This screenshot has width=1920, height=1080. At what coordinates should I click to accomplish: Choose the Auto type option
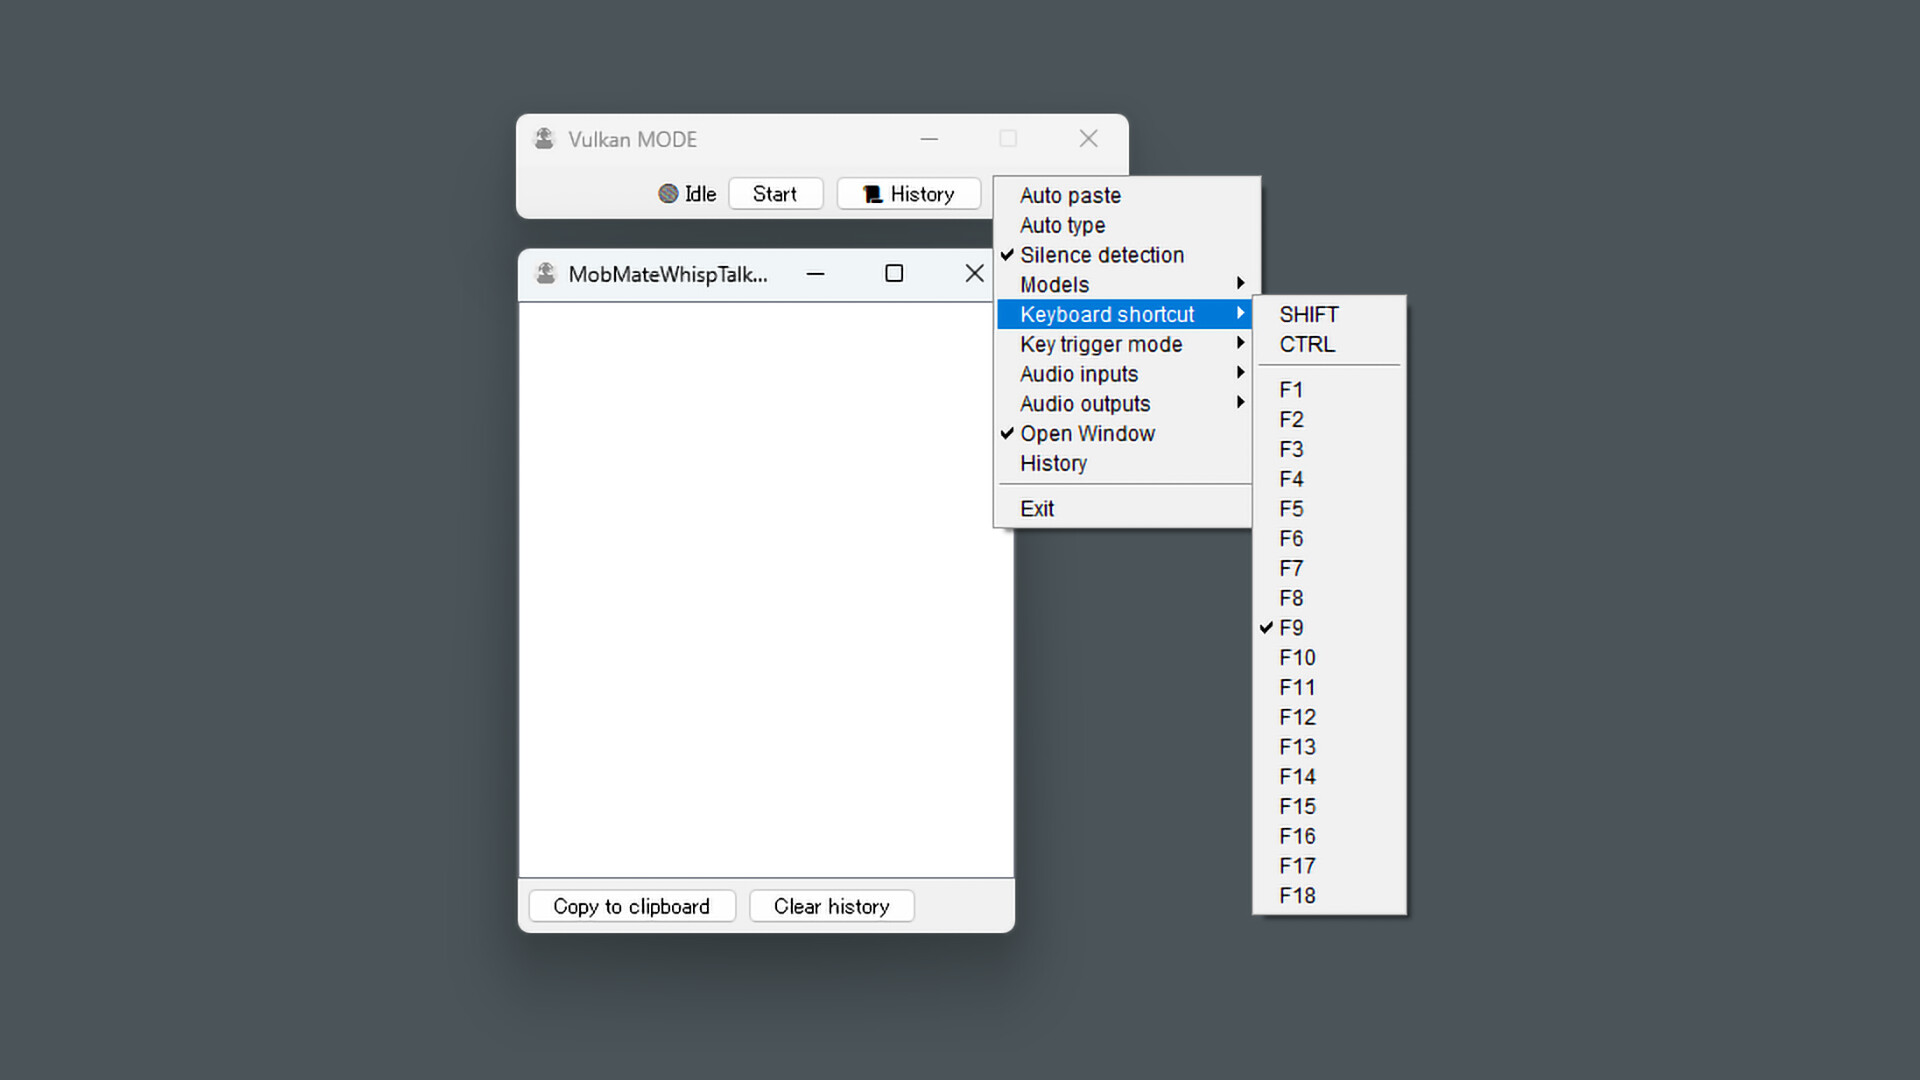click(1061, 225)
